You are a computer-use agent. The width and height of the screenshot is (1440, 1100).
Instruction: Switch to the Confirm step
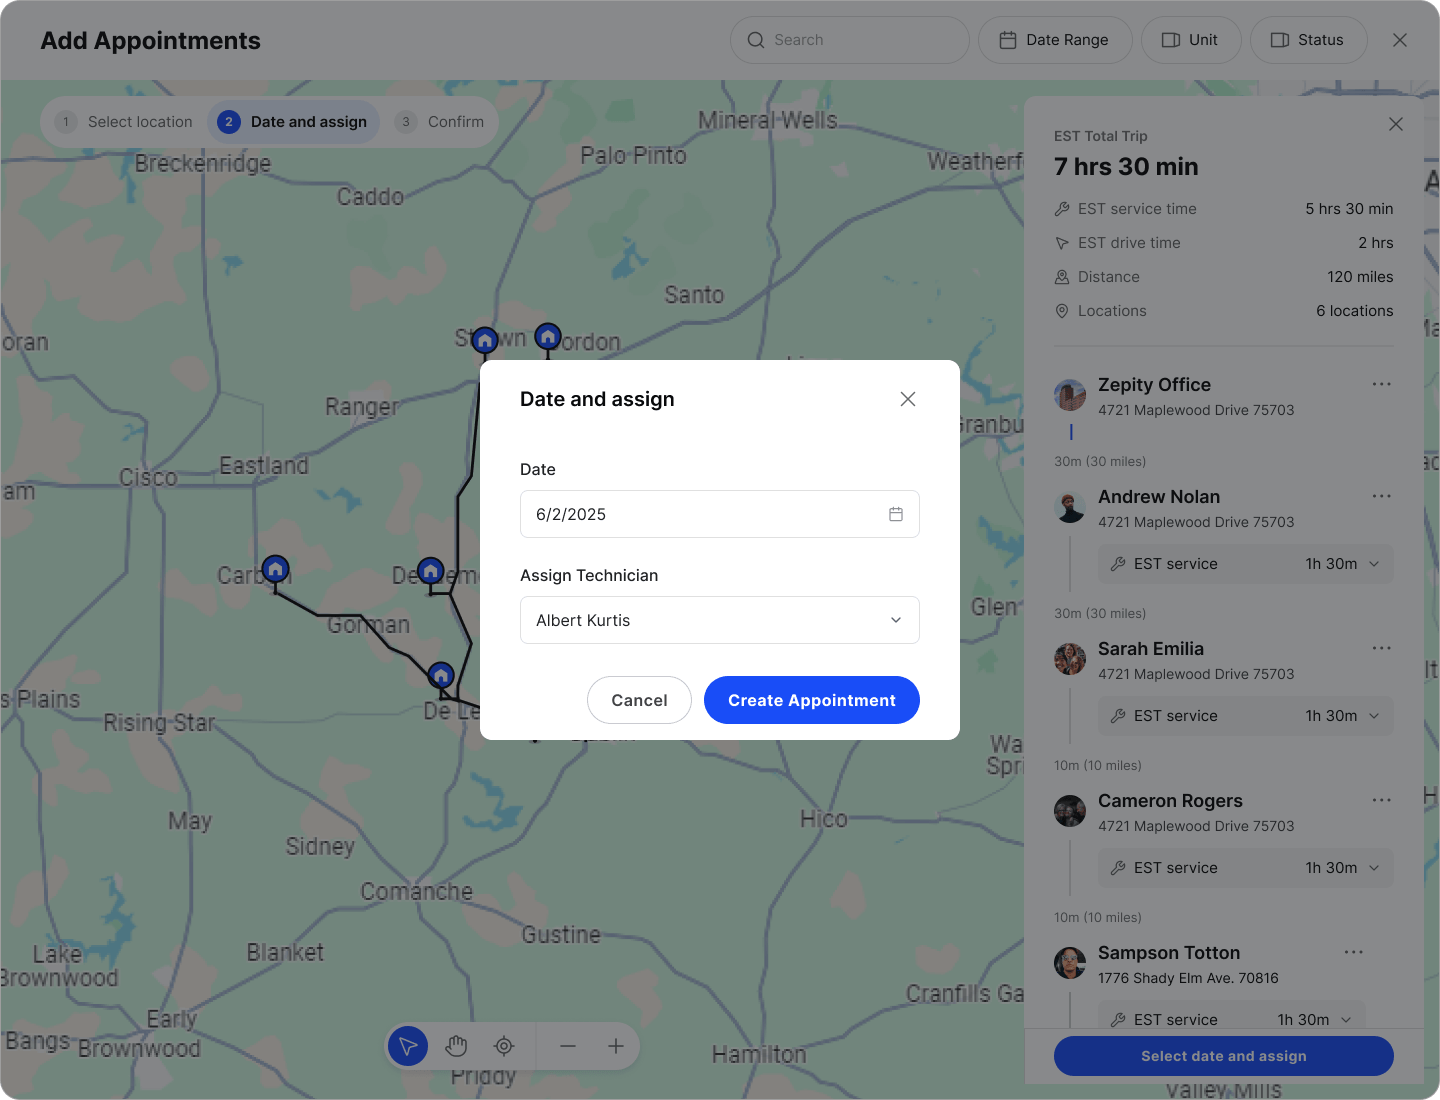point(440,122)
